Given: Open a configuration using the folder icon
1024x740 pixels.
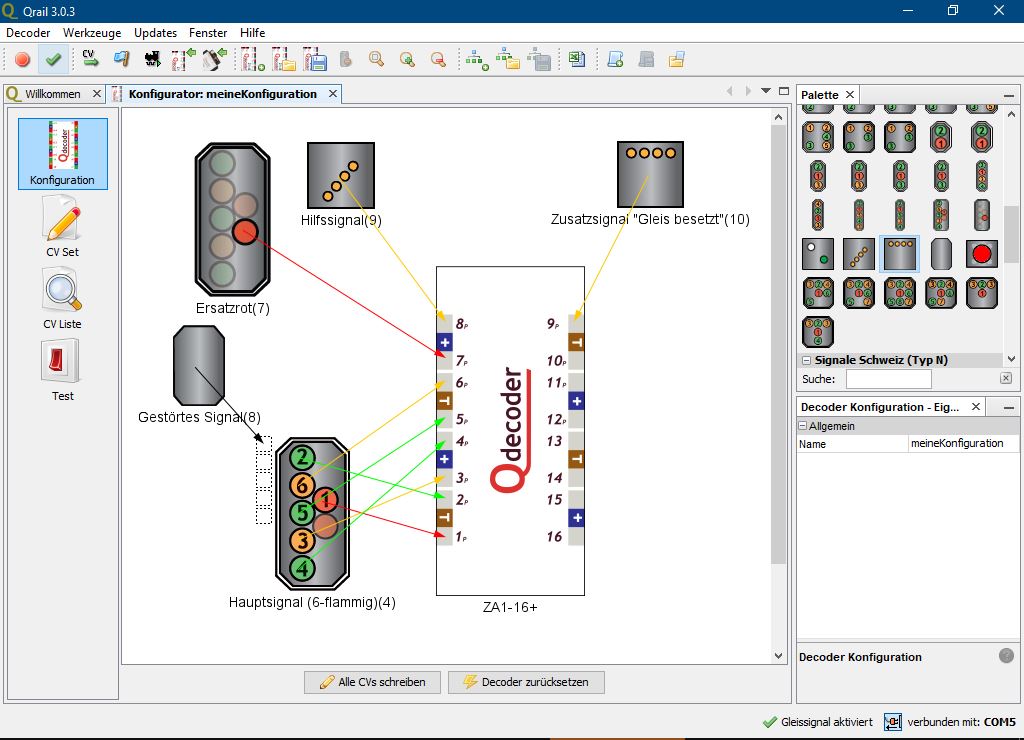Looking at the screenshot, I should (284, 59).
